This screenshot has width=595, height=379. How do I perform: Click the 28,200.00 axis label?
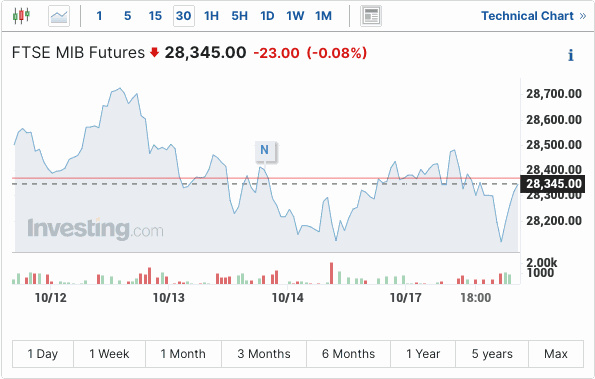coord(554,220)
